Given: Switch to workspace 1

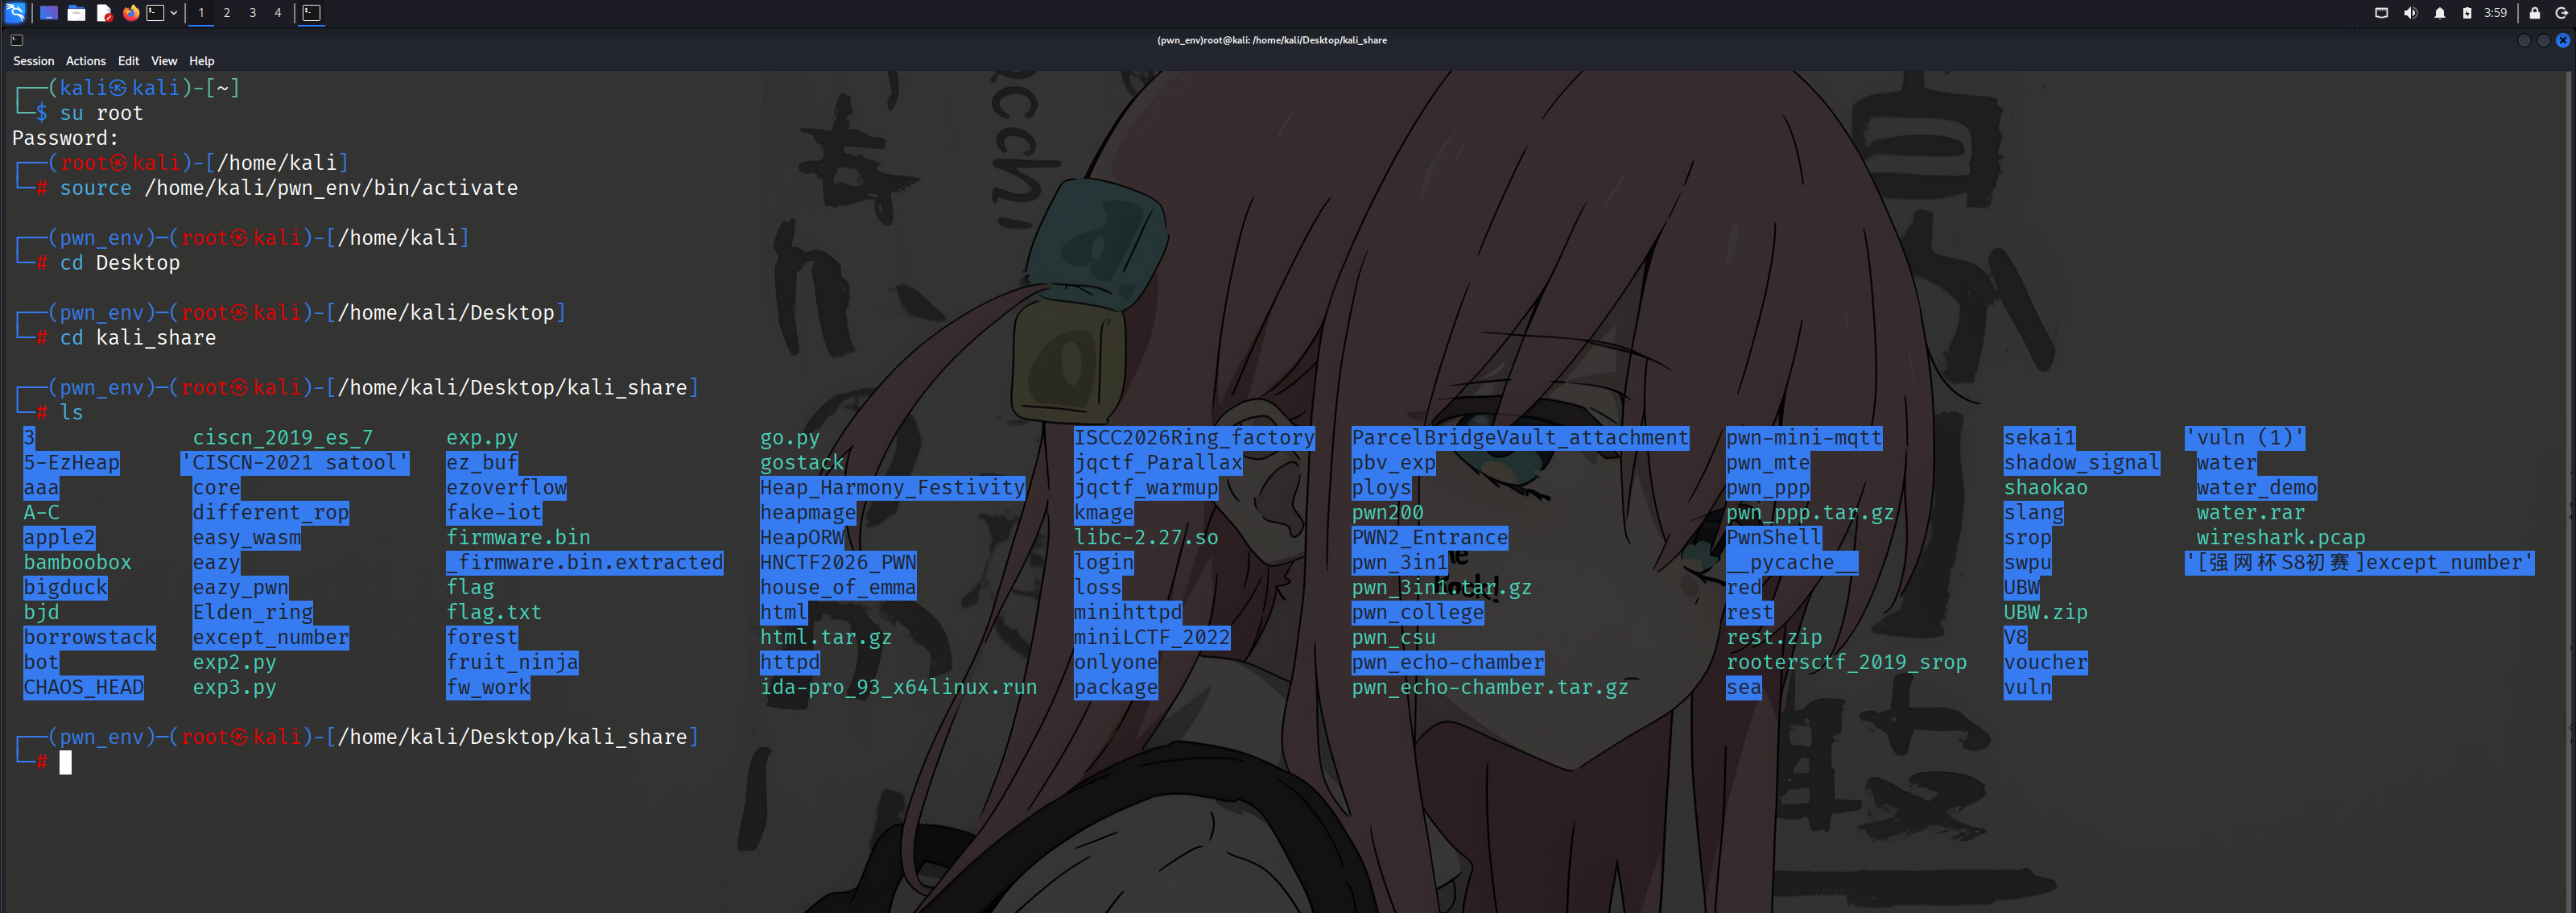Looking at the screenshot, I should [201, 13].
